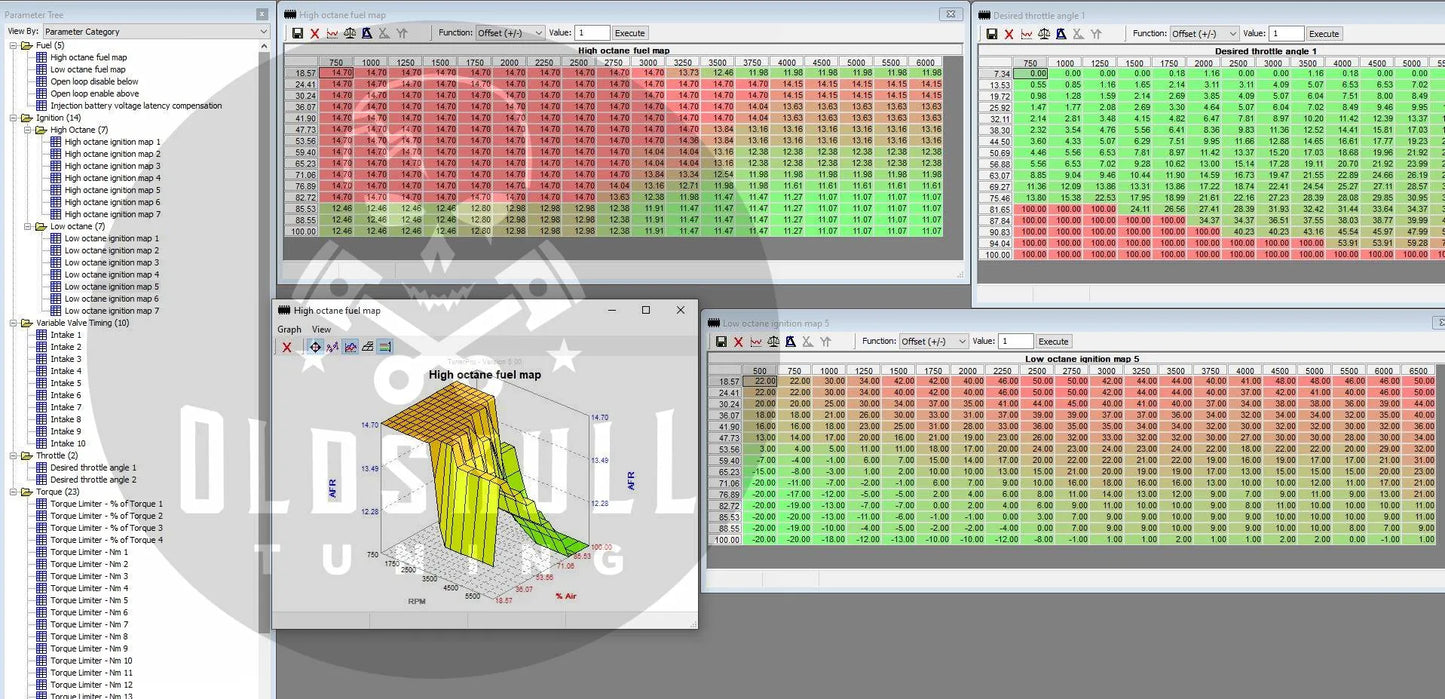Screen dimensions: 1445x699
Task: Open graph view from Low octane ignition map toolbar
Action: tap(756, 342)
